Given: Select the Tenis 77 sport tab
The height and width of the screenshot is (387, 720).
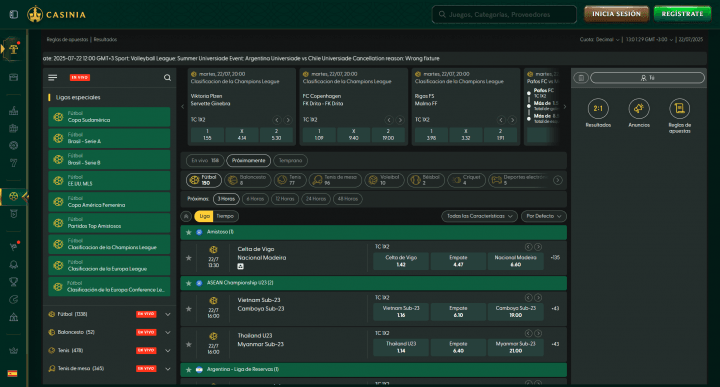Looking at the screenshot, I should tap(290, 180).
